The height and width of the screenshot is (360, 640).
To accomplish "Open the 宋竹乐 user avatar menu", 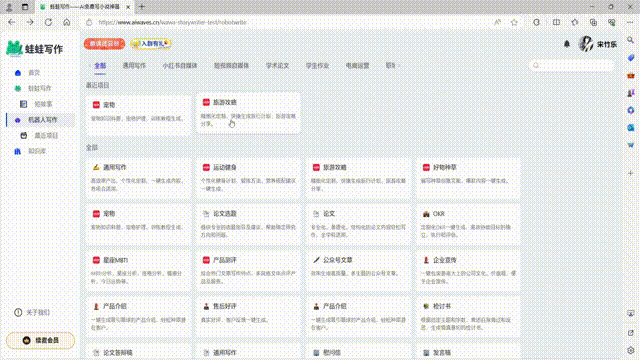I will (586, 44).
